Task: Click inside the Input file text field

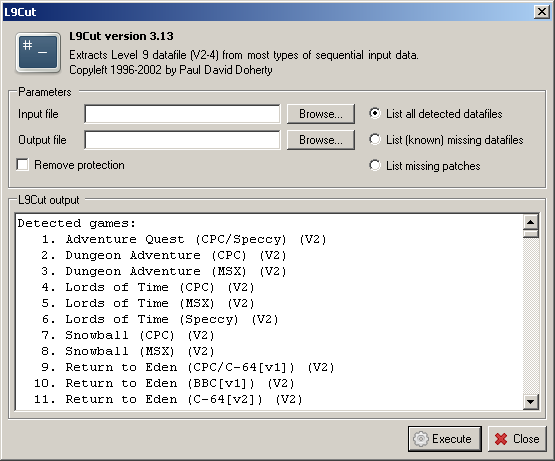Action: pos(182,114)
